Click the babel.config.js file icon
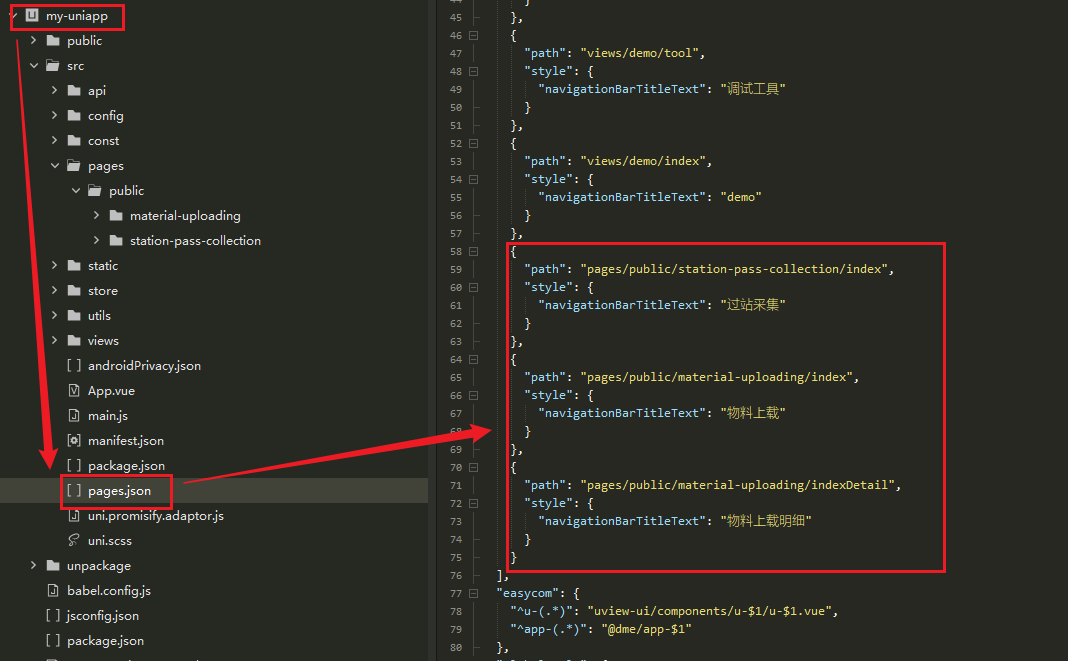This screenshot has height=661, width=1068. pyautogui.click(x=52, y=591)
